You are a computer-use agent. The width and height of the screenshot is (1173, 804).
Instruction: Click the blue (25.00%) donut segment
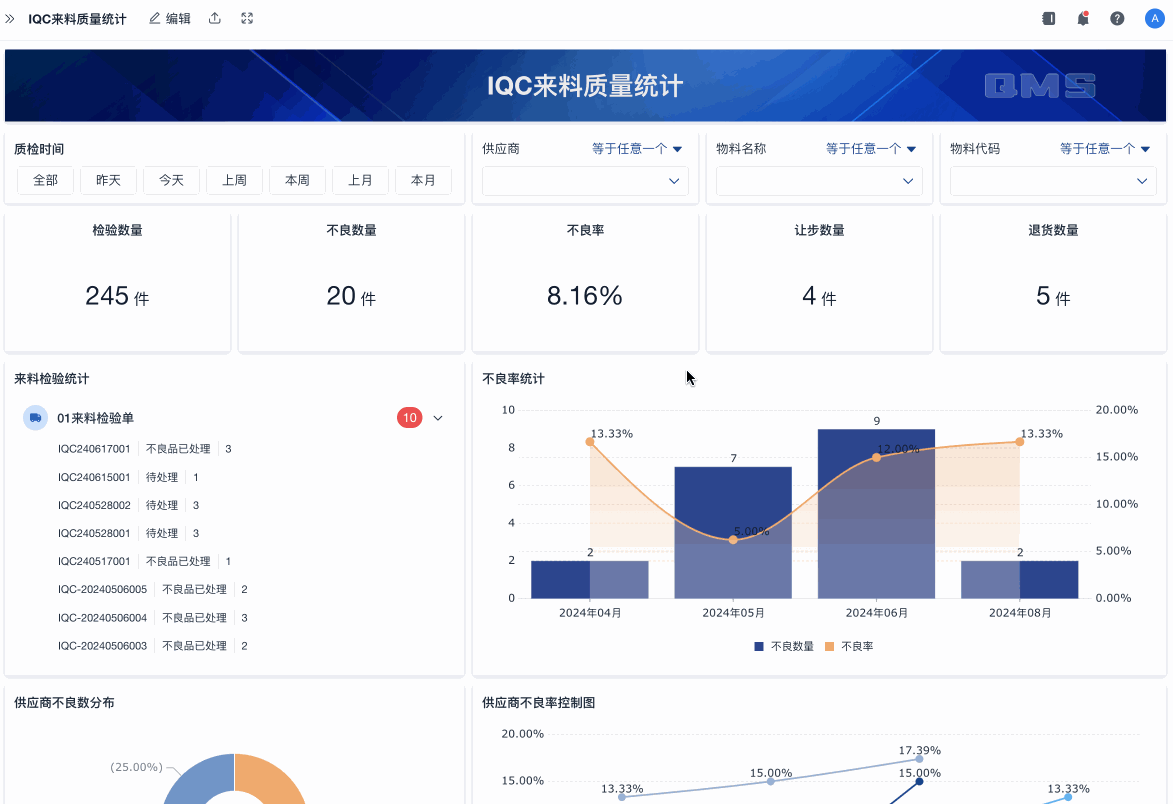pos(195,778)
